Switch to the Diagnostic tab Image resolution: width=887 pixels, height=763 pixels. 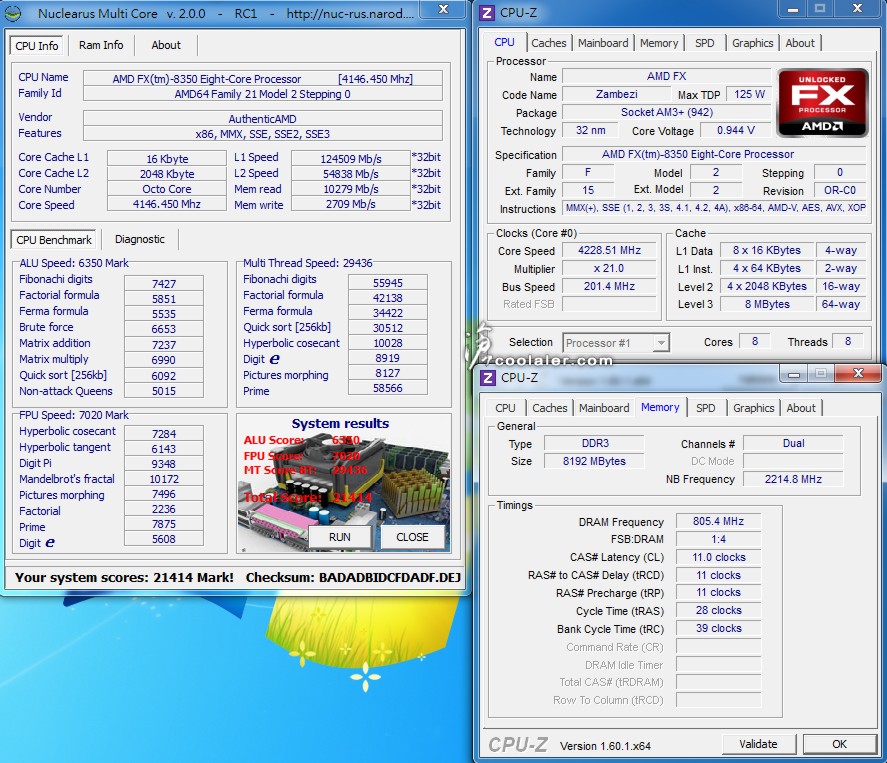click(140, 239)
